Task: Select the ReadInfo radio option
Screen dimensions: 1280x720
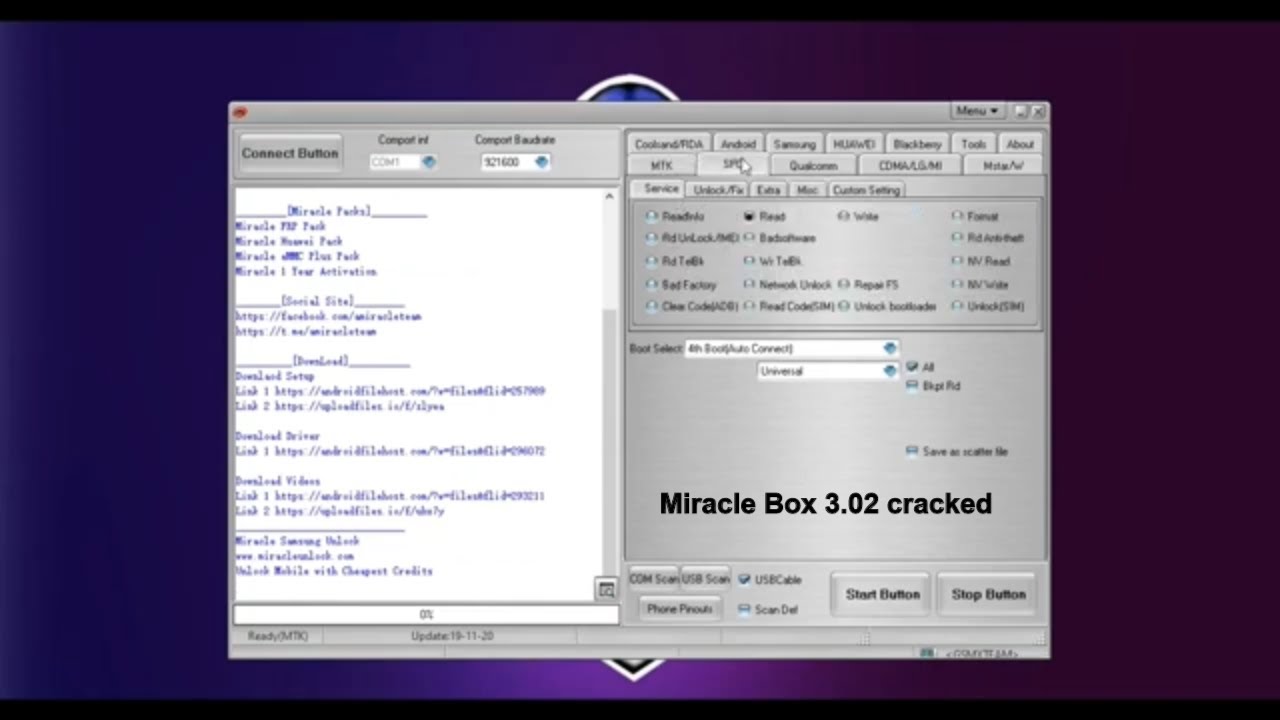Action: click(x=677, y=216)
